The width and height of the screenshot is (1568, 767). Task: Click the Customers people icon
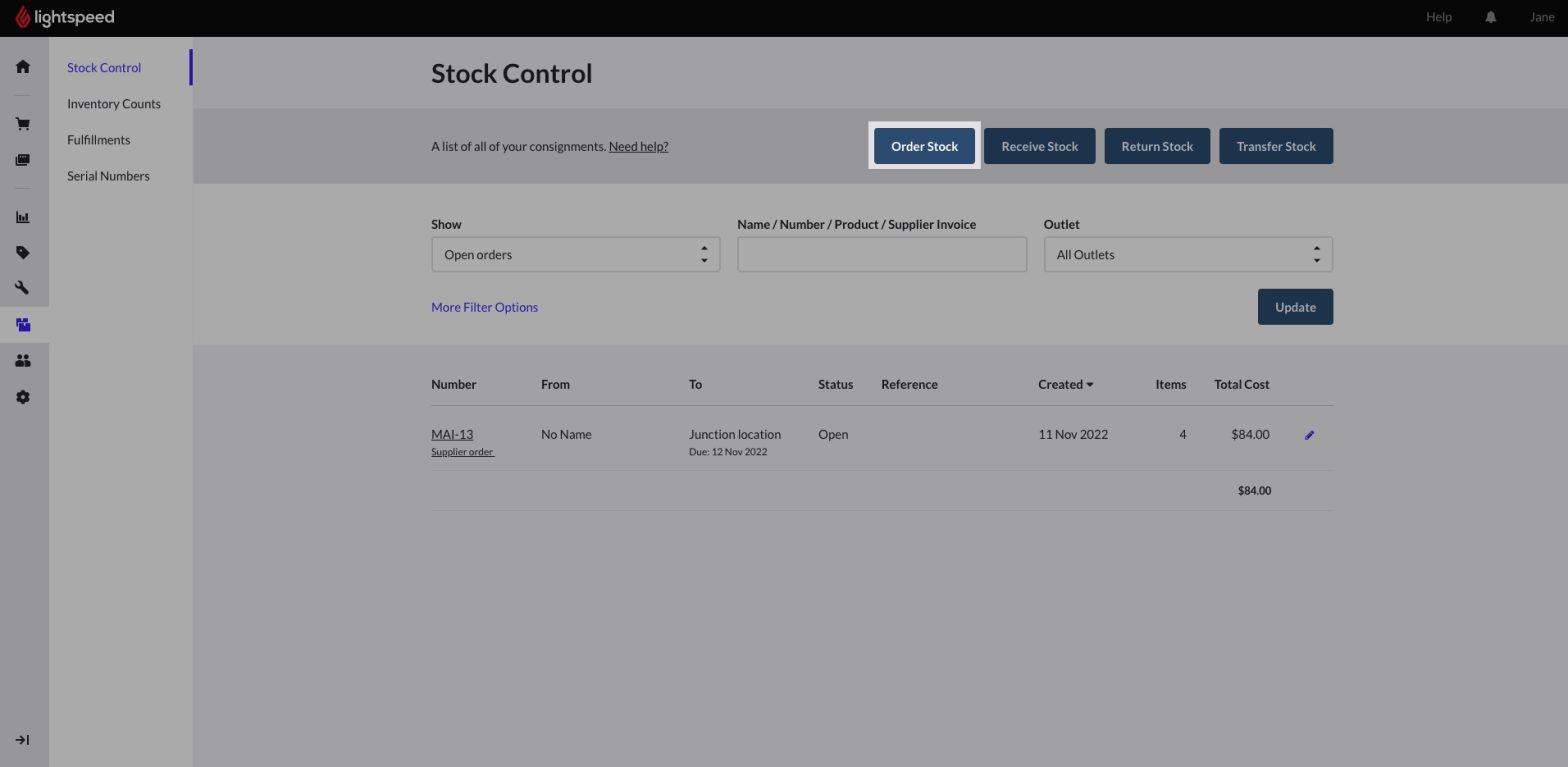tap(23, 361)
